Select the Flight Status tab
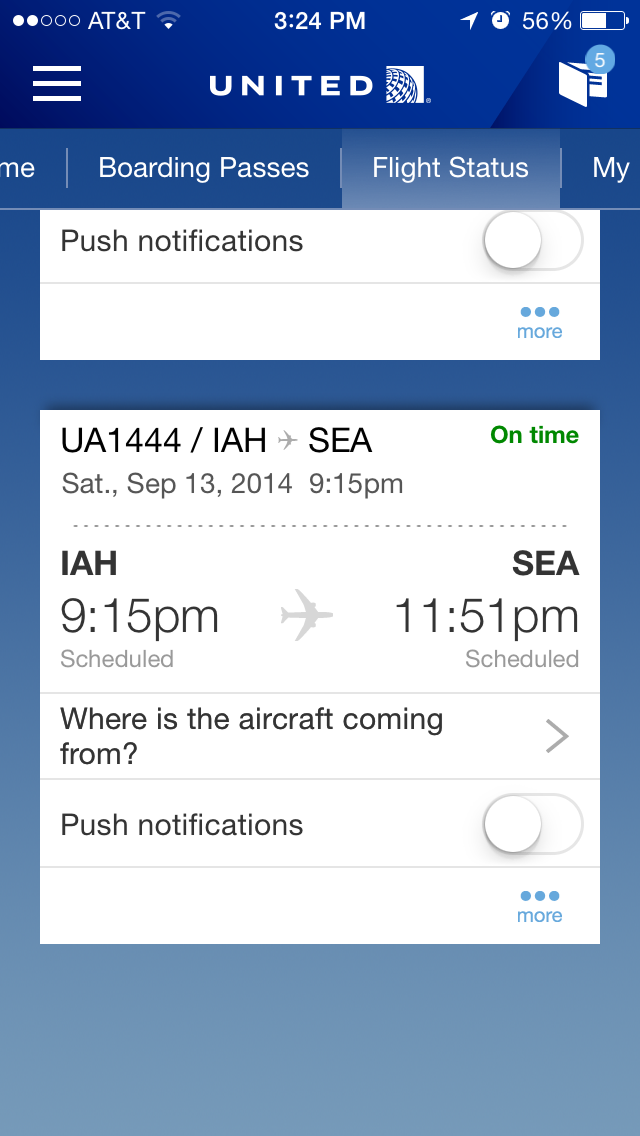Screen dimensions: 640x1136 coord(450,168)
